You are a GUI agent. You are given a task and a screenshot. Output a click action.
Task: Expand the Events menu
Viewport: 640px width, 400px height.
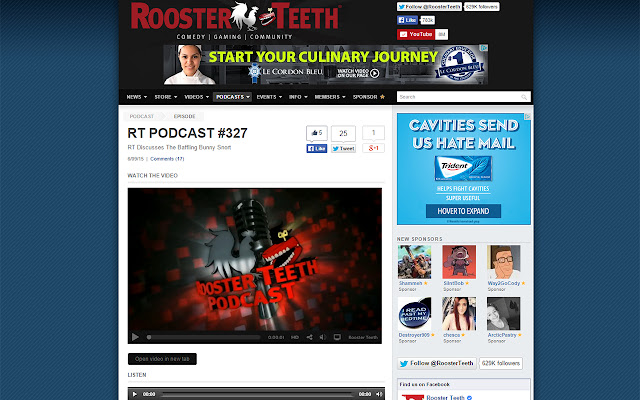[269, 97]
